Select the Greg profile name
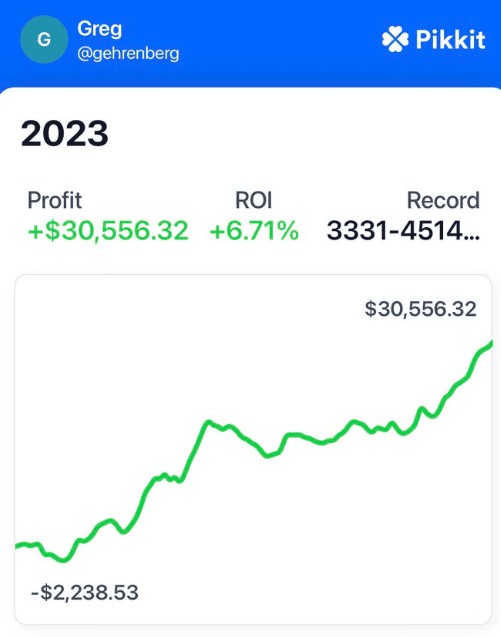This screenshot has width=501, height=637. point(100,29)
